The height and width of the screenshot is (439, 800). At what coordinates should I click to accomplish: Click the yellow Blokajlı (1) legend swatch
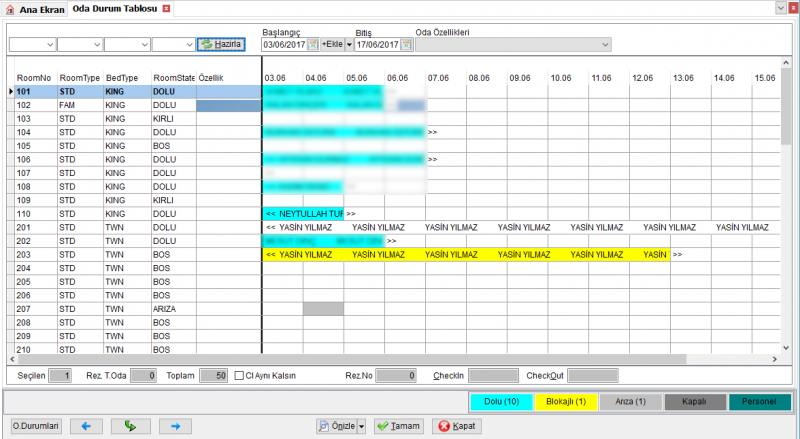[566, 402]
